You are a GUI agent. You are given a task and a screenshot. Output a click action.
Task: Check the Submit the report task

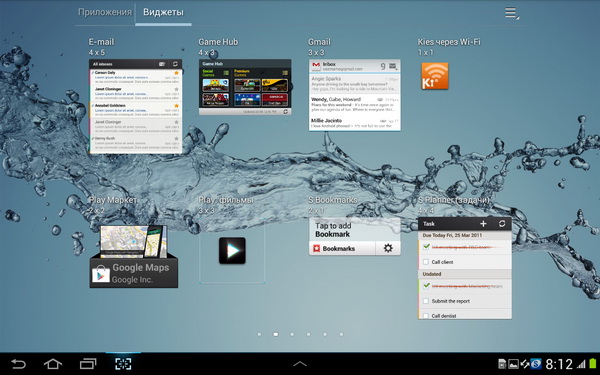(x=426, y=301)
